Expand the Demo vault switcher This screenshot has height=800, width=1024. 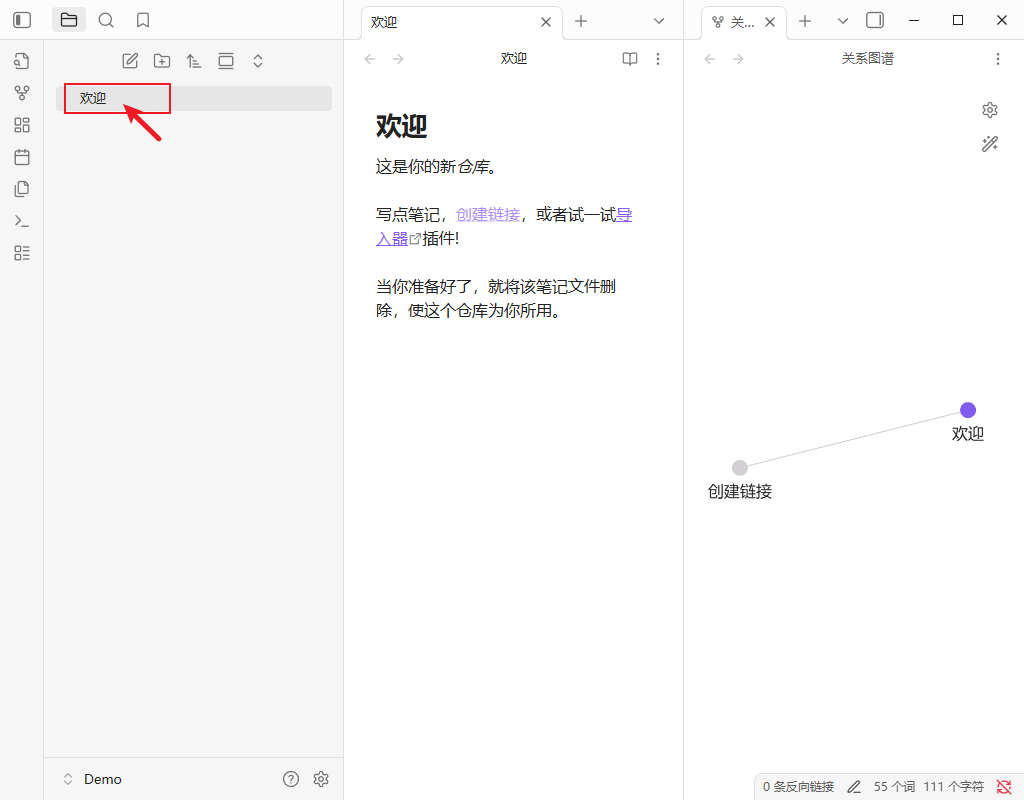69,779
